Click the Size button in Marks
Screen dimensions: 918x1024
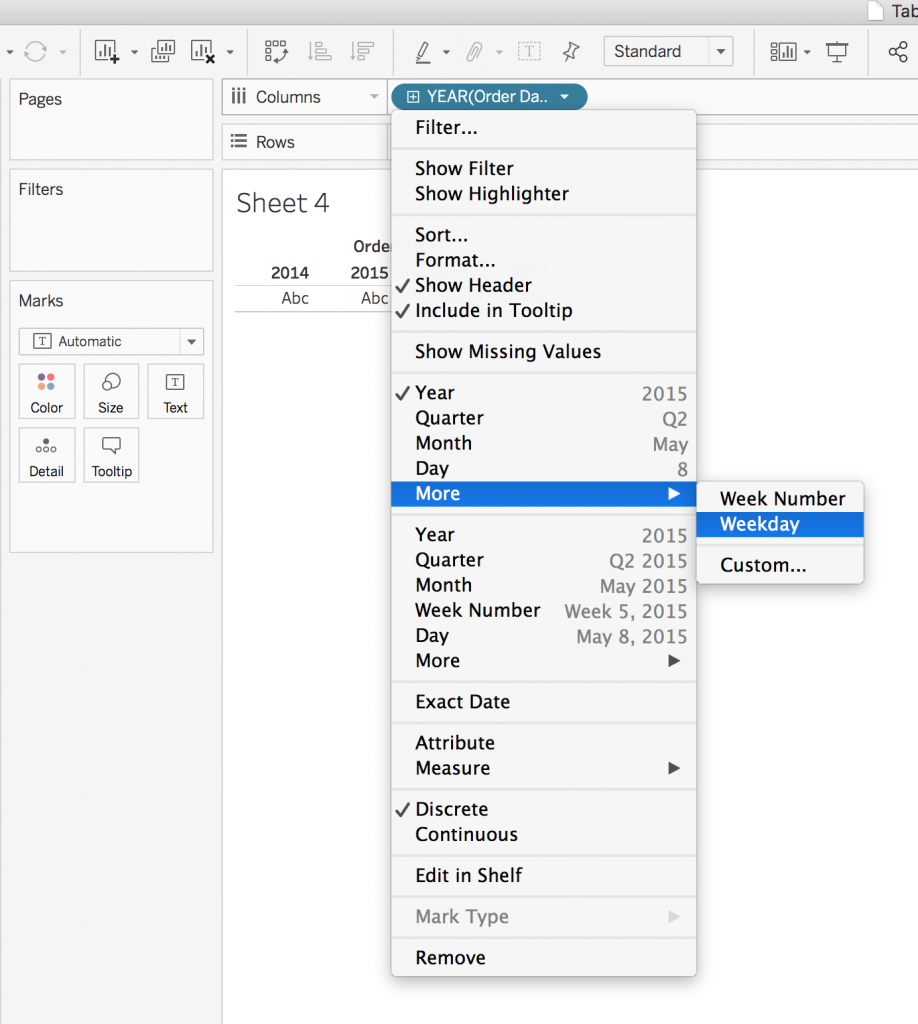[111, 391]
